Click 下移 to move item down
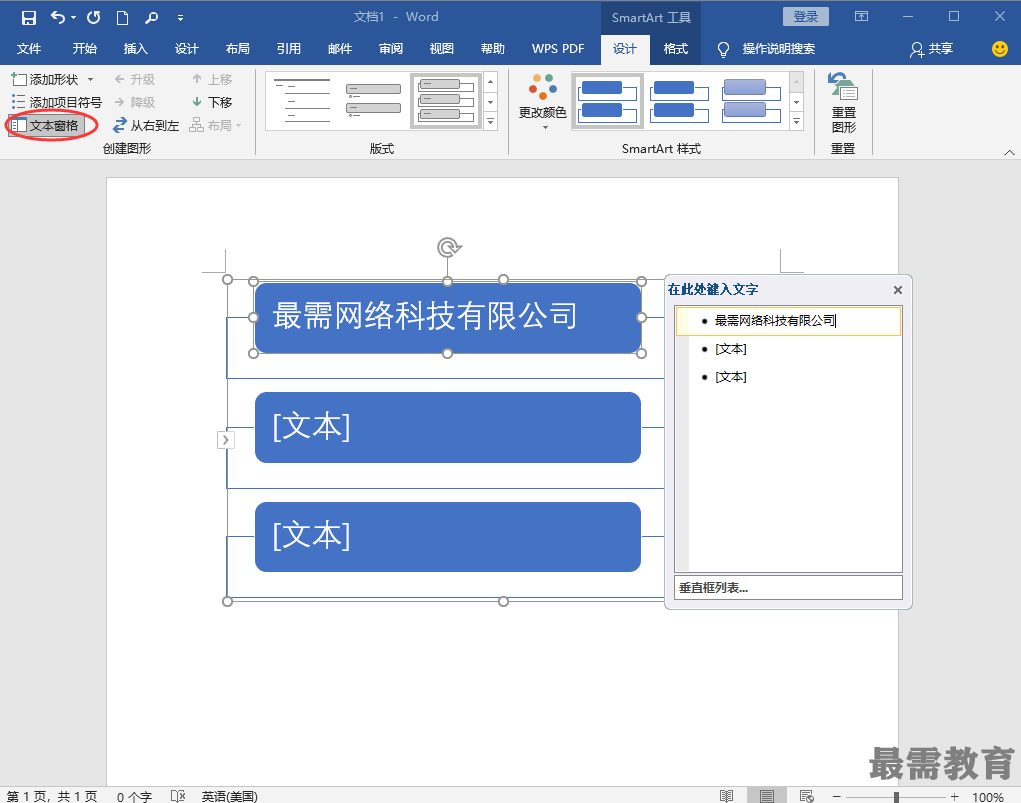 click(x=212, y=102)
